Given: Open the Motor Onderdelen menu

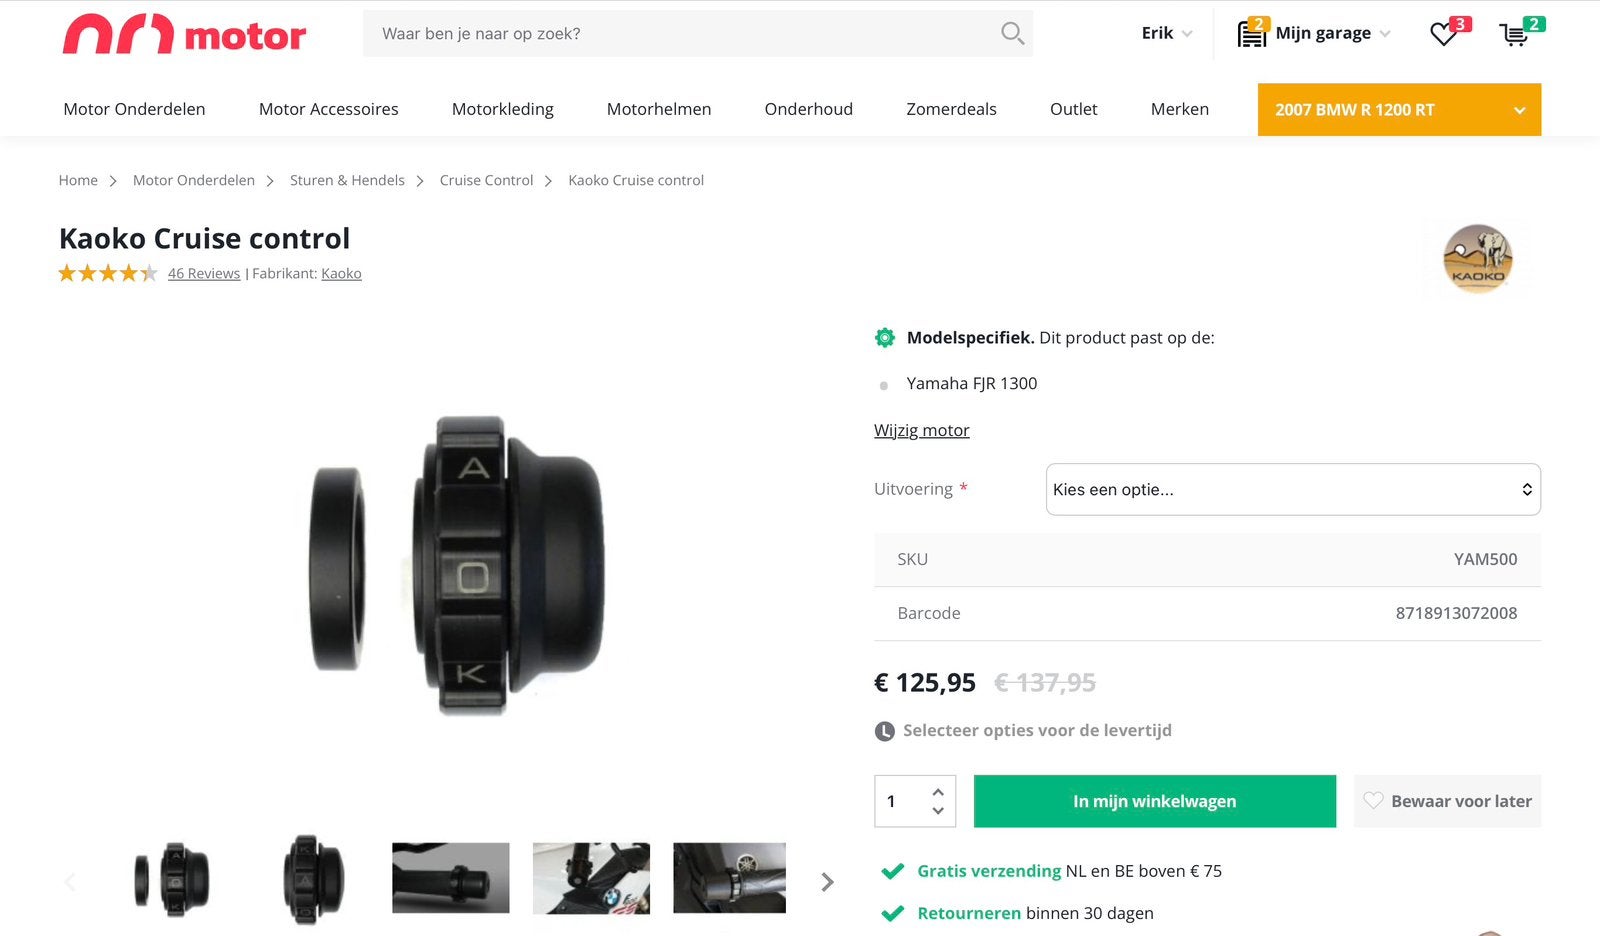Looking at the screenshot, I should point(134,109).
